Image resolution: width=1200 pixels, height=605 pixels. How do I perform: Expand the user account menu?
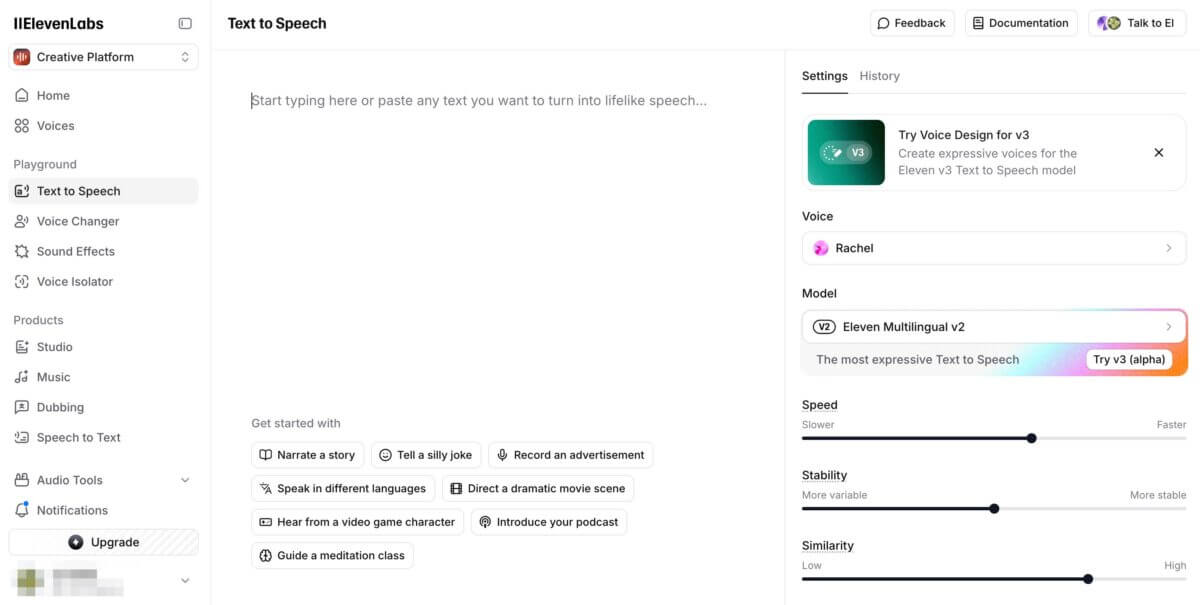[x=185, y=580]
